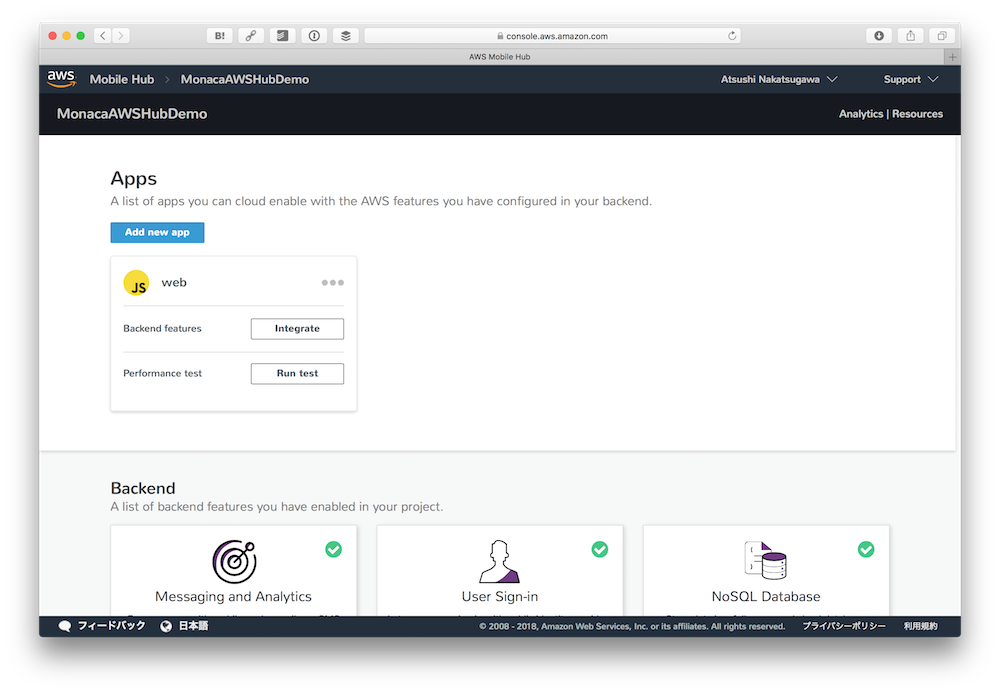Go back with Safari back arrow

coord(103,36)
